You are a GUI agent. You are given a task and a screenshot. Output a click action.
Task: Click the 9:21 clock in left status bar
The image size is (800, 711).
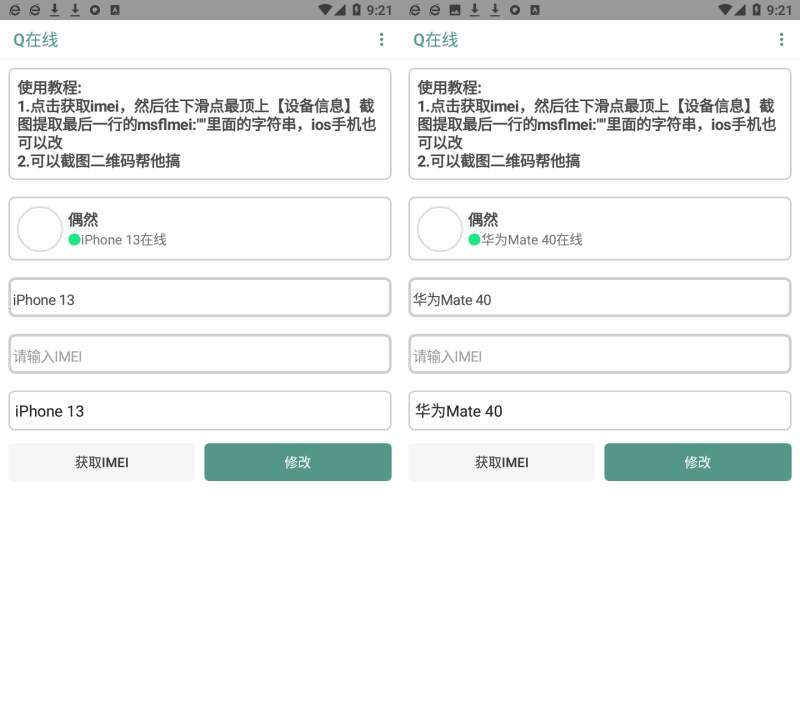click(379, 10)
